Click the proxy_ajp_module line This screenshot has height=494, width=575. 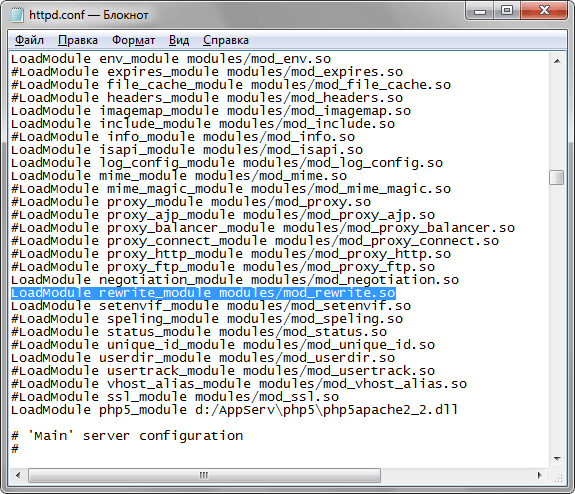pyautogui.click(x=223, y=215)
